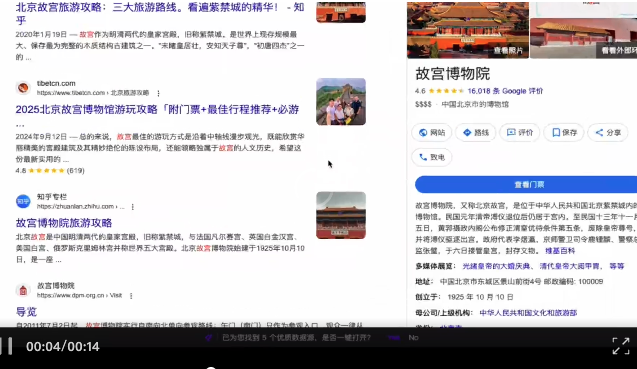Click Yes on the data source prompt
The width and height of the screenshot is (637, 369).
(x=393, y=337)
